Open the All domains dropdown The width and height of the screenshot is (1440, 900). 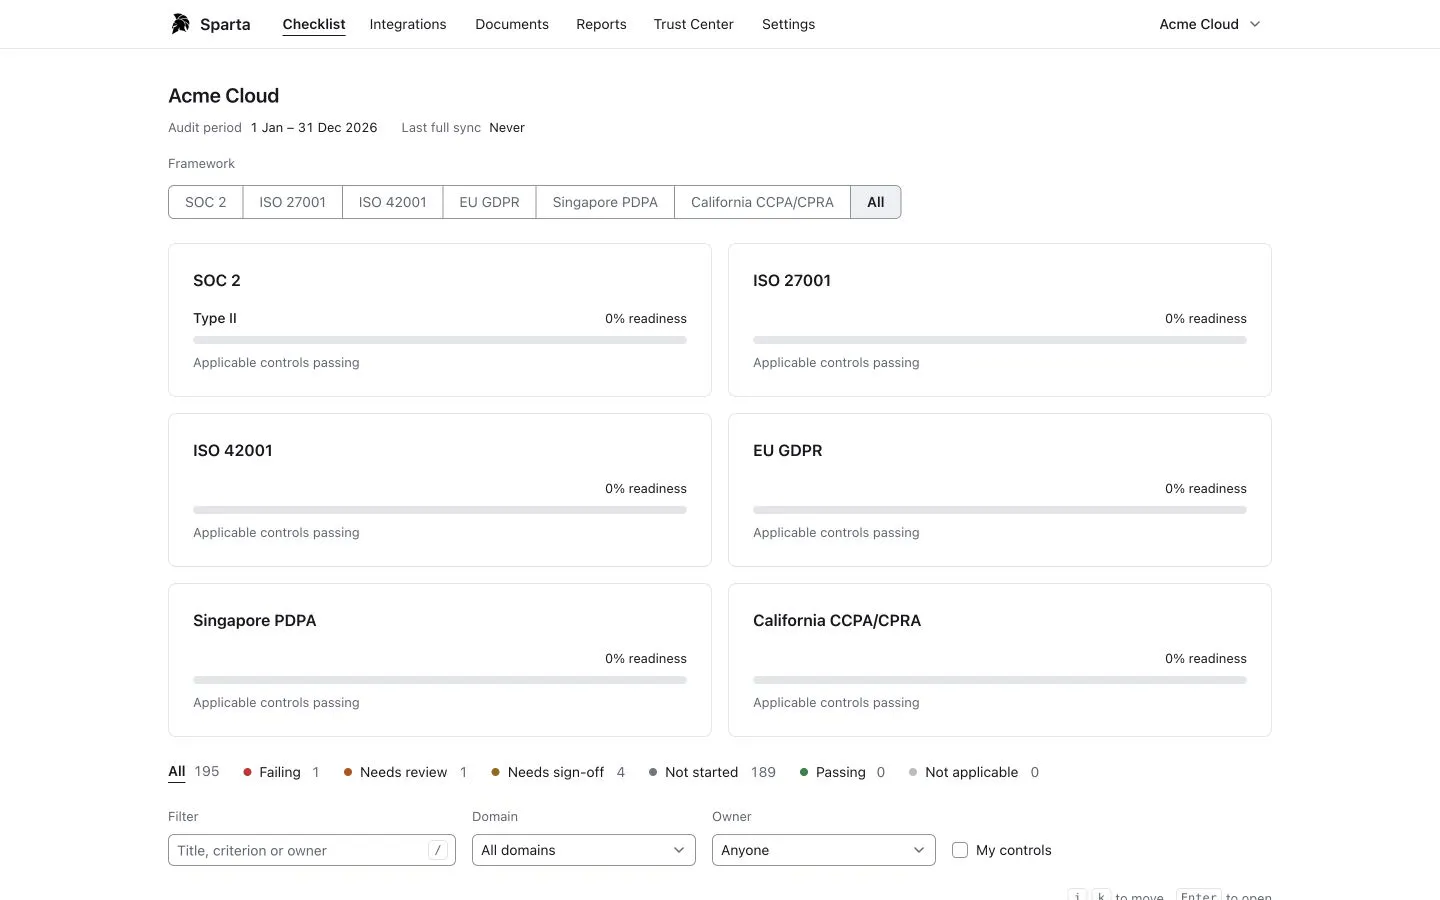[x=584, y=850]
